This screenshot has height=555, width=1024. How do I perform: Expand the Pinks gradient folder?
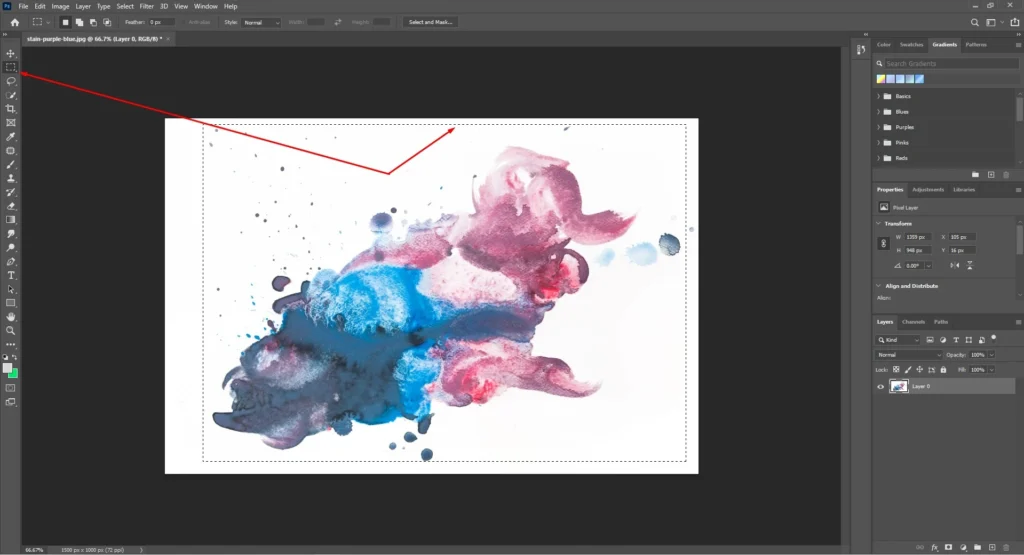pyautogui.click(x=878, y=142)
